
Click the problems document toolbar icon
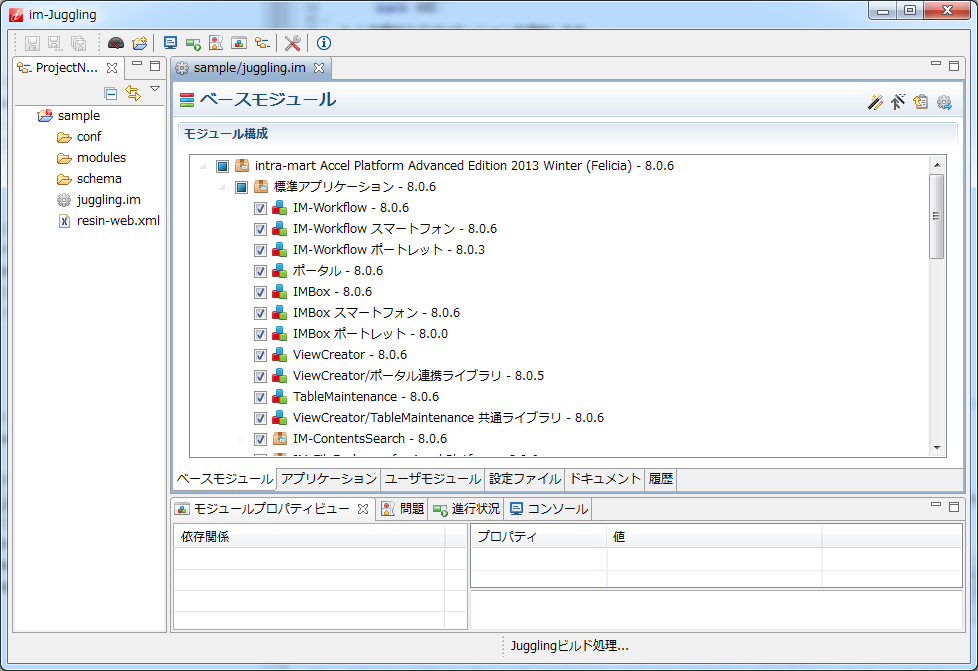tap(216, 43)
